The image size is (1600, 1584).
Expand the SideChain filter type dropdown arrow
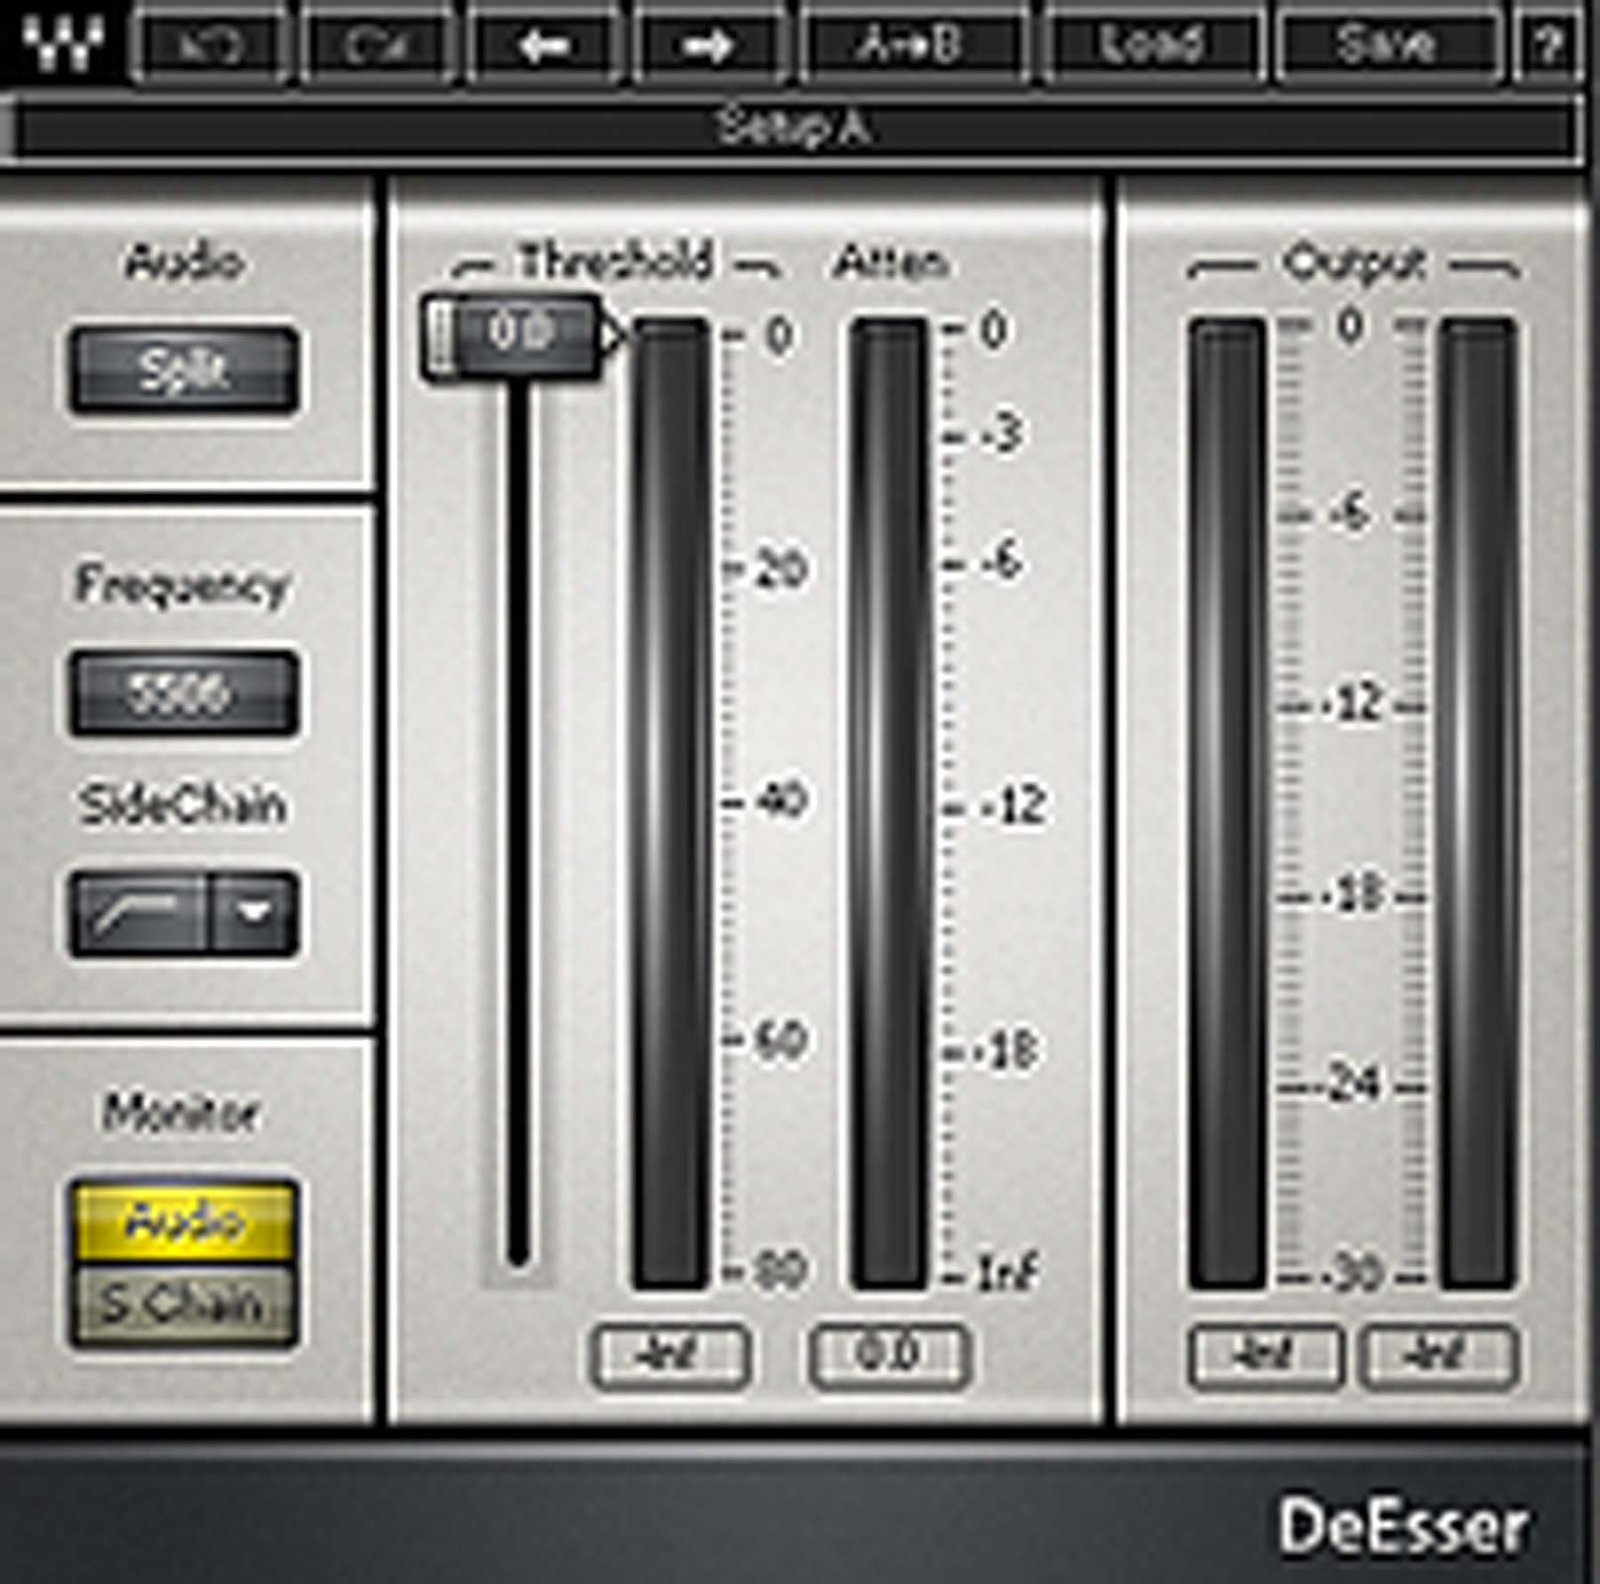(256, 913)
